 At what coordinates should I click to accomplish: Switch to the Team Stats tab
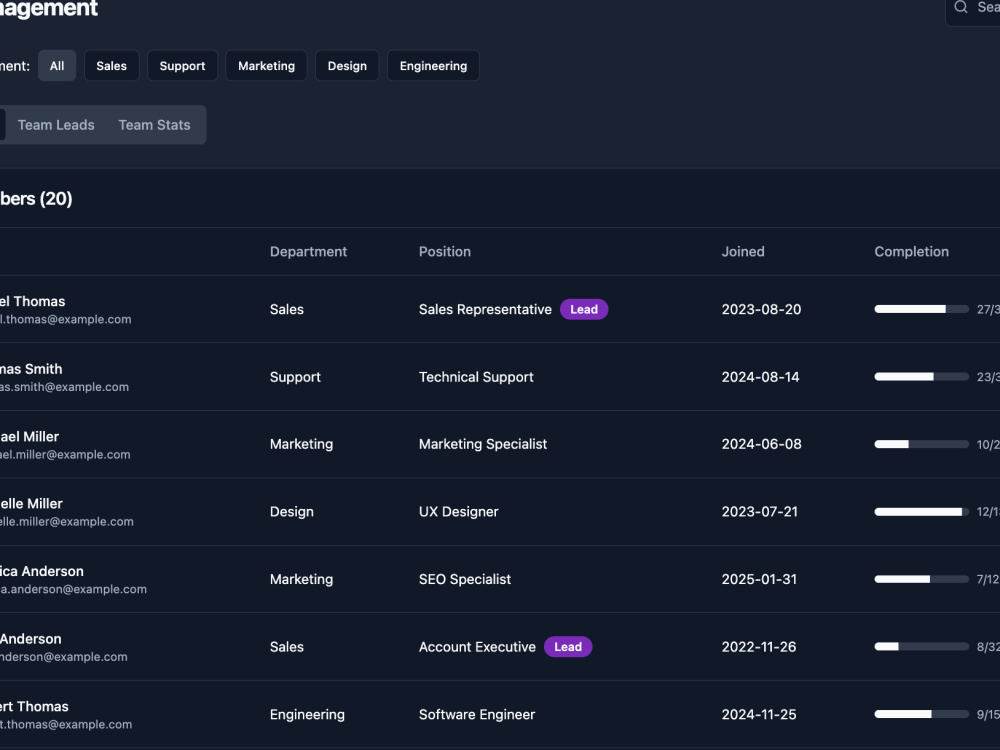click(154, 125)
